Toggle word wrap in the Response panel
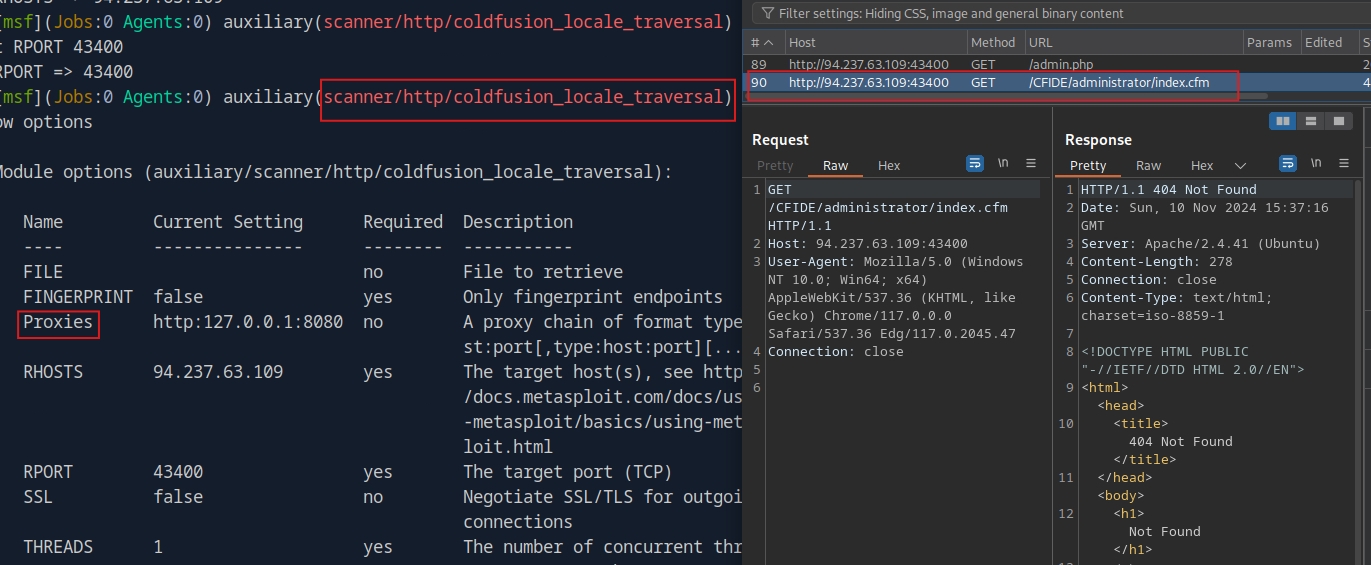1371x565 pixels. (x=1288, y=164)
